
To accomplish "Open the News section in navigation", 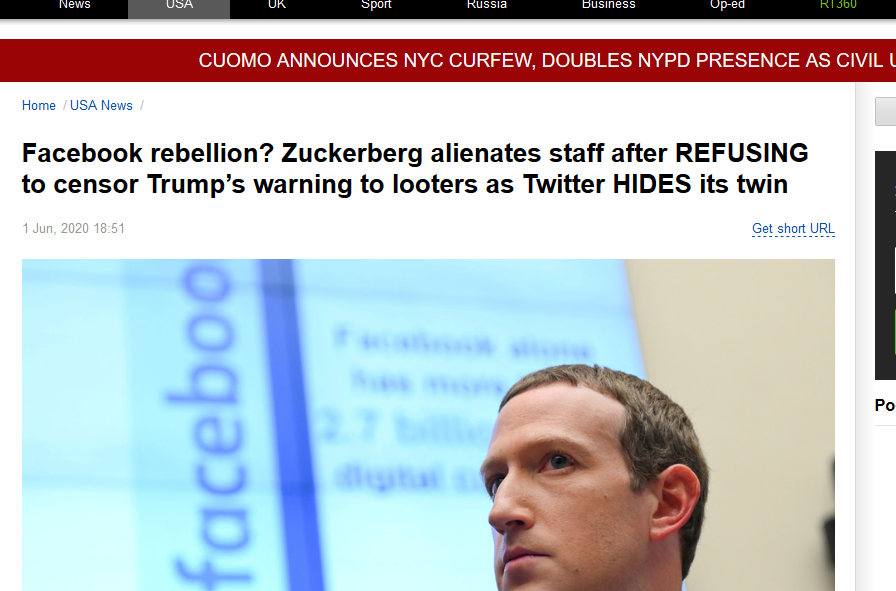I will coord(75,6).
